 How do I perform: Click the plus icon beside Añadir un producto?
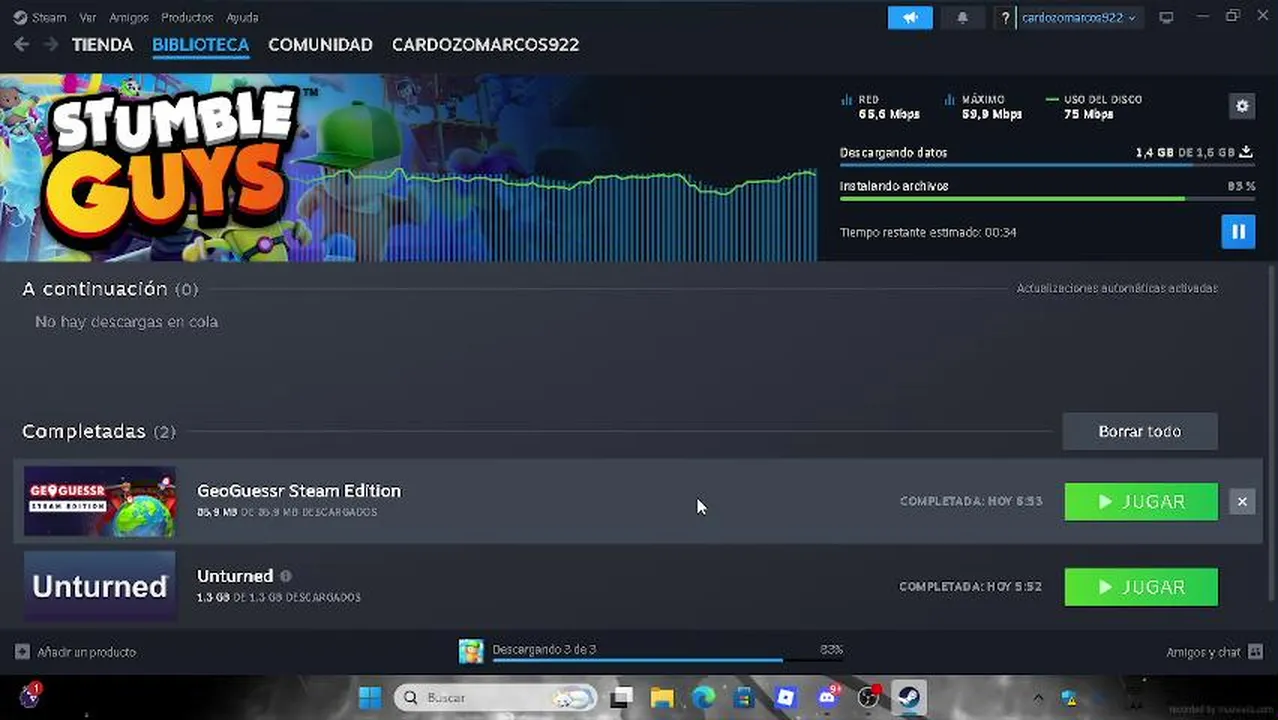tap(22, 652)
